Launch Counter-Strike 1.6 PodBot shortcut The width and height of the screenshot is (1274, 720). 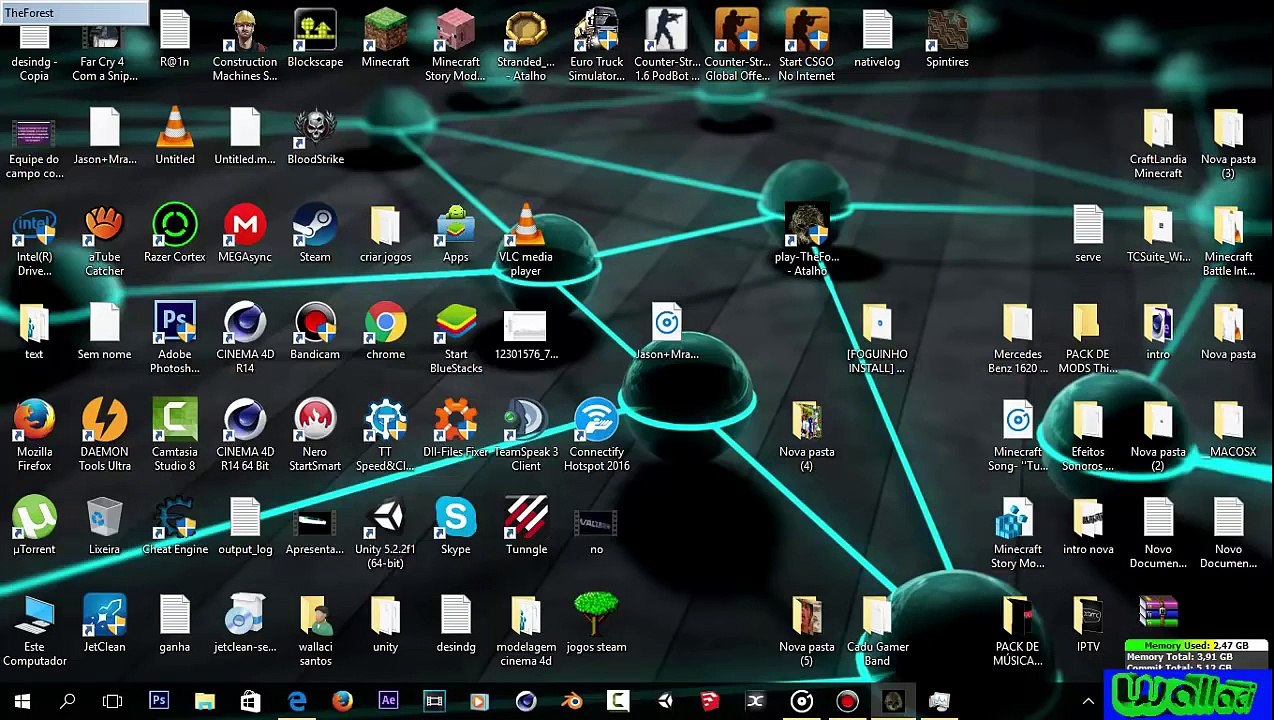[667, 47]
